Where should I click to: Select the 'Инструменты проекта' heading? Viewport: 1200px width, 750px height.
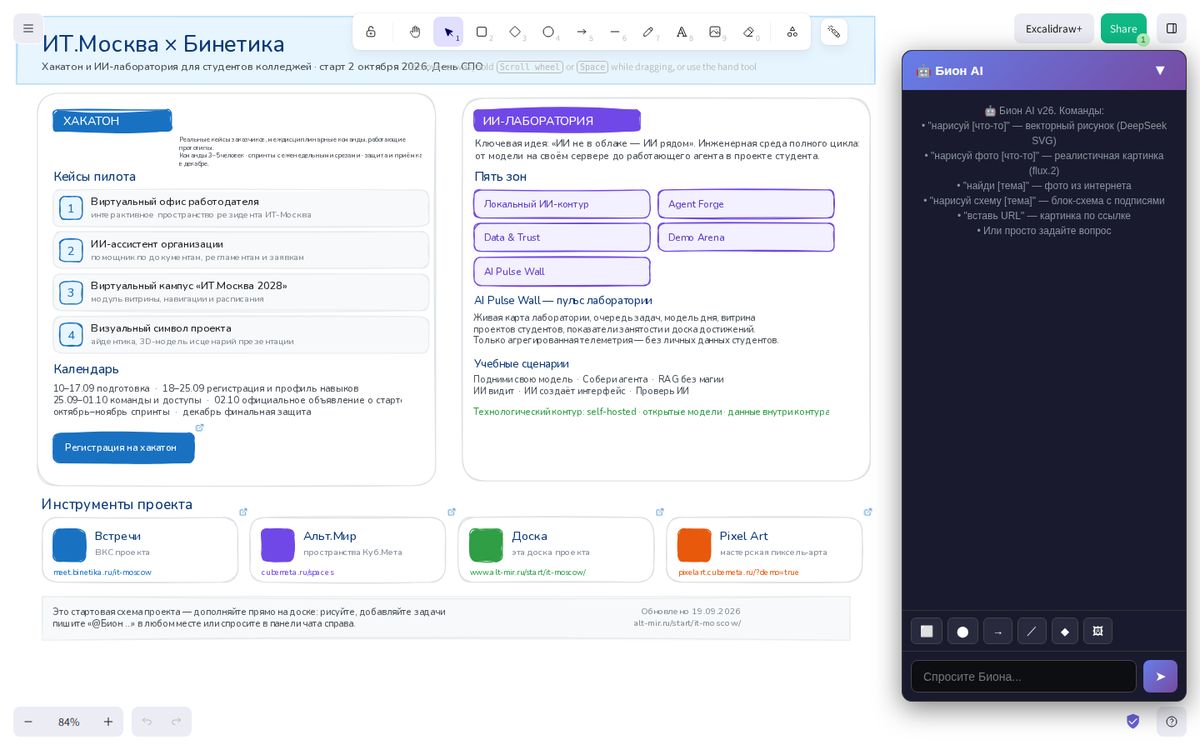[117, 504]
